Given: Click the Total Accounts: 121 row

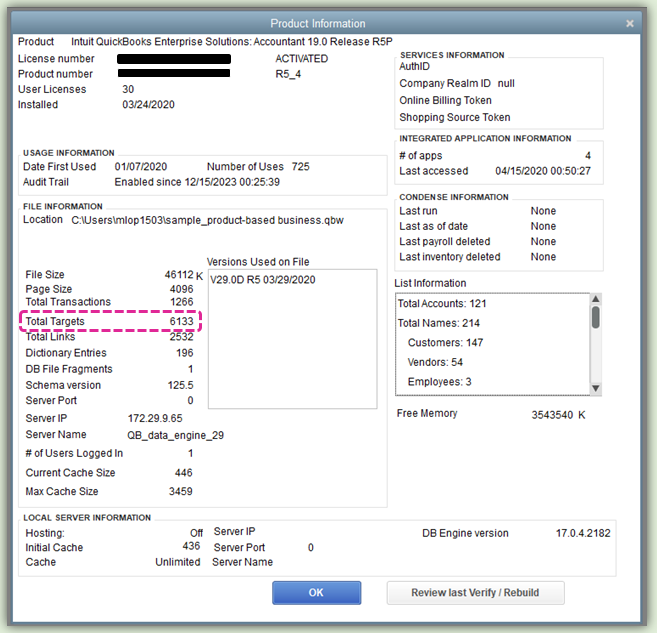Looking at the screenshot, I should point(442,303).
